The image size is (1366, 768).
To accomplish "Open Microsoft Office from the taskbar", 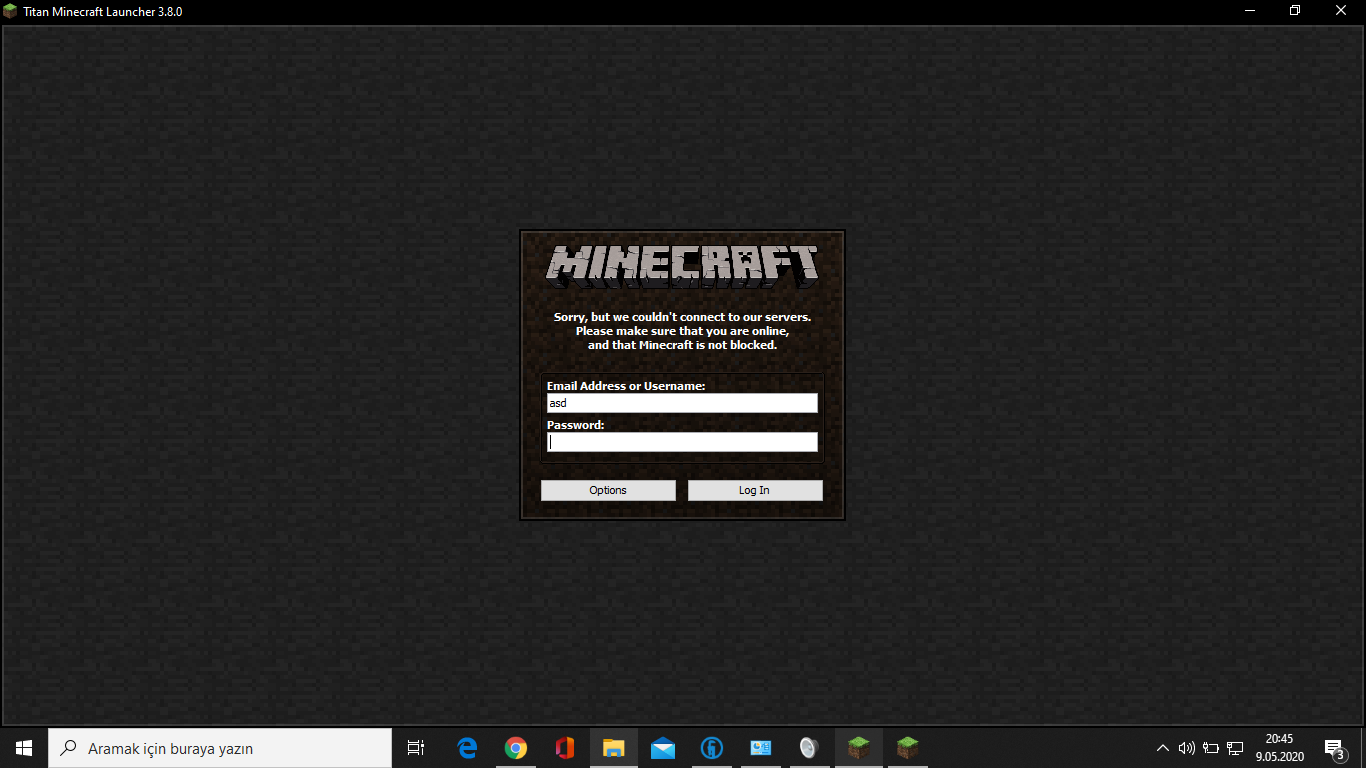I will coord(565,748).
